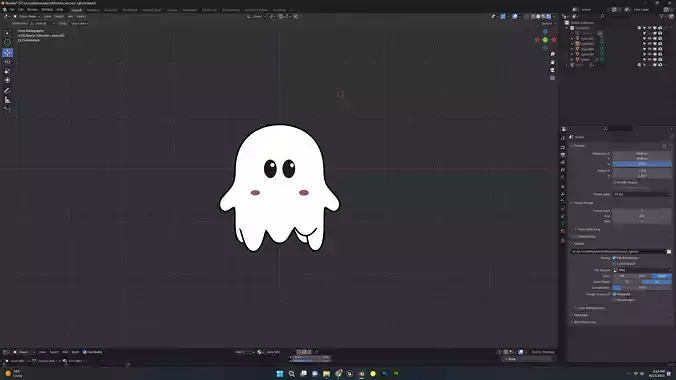Switch to the Sculpting workspace tab
This screenshot has height=380, width=676.
[111, 10]
